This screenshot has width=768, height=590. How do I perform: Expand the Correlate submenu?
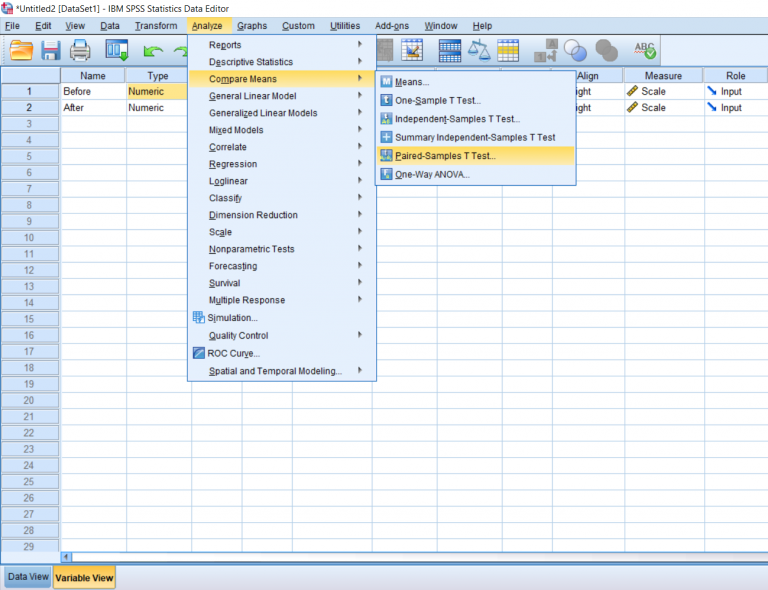(282, 147)
